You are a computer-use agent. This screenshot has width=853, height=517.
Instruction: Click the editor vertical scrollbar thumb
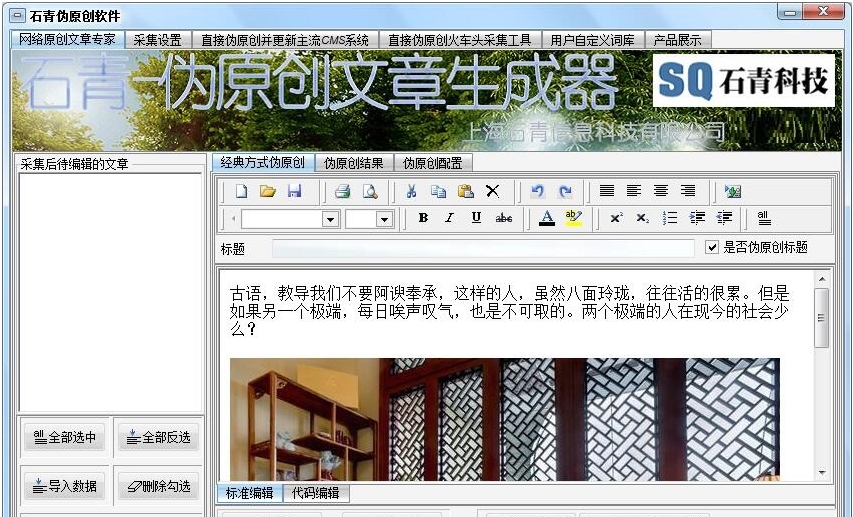(821, 318)
